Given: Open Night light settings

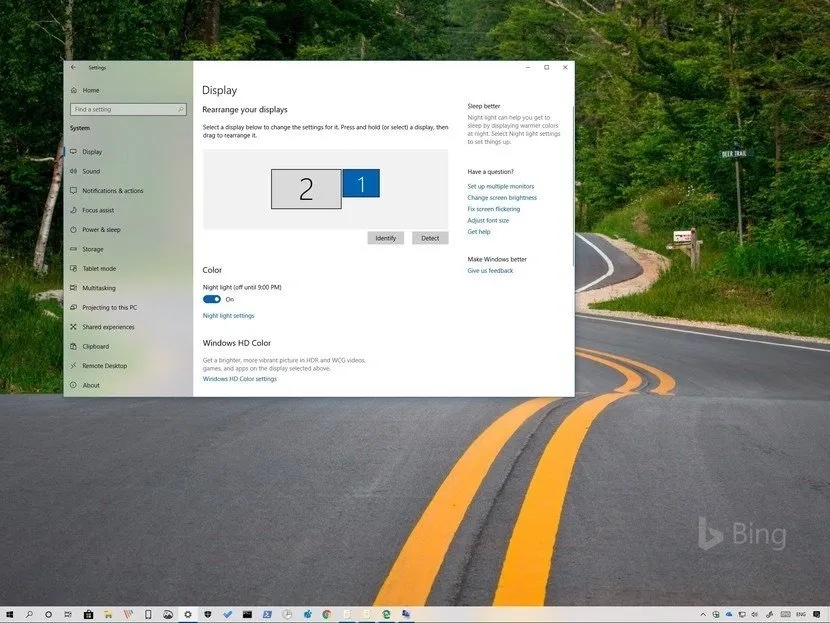Looking at the screenshot, I should (229, 314).
